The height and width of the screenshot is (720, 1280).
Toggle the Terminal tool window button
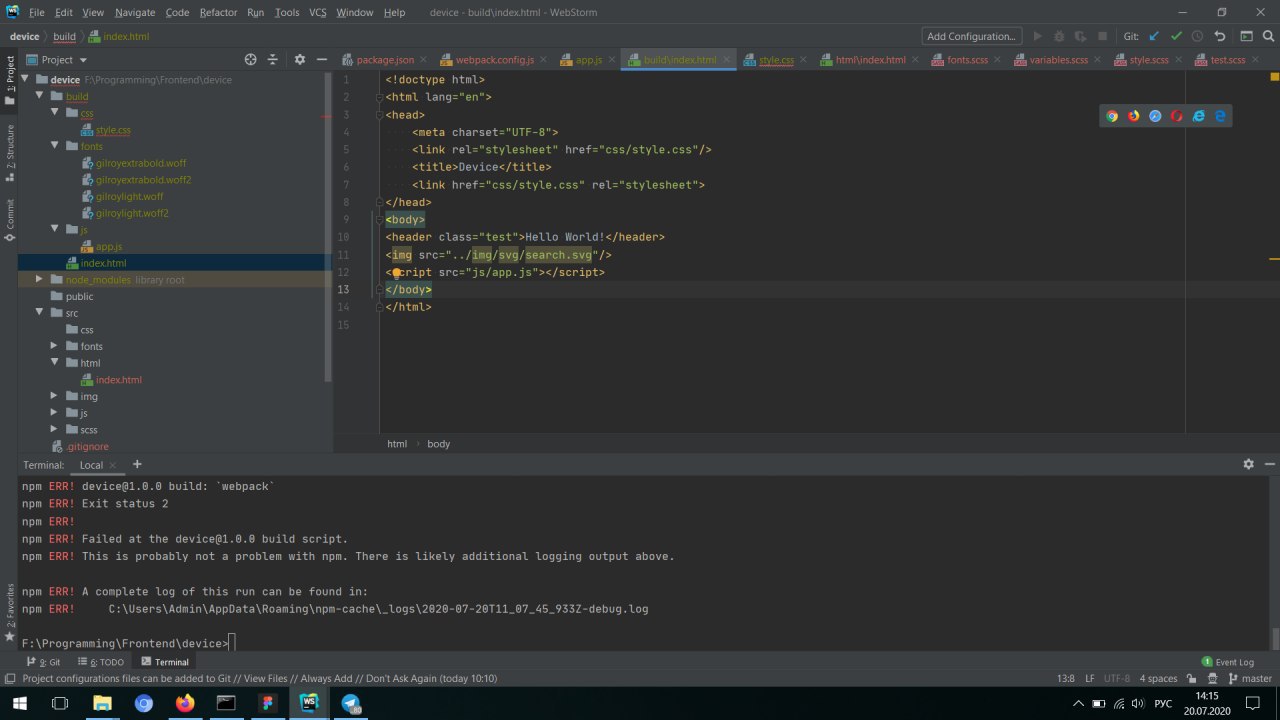(x=165, y=662)
